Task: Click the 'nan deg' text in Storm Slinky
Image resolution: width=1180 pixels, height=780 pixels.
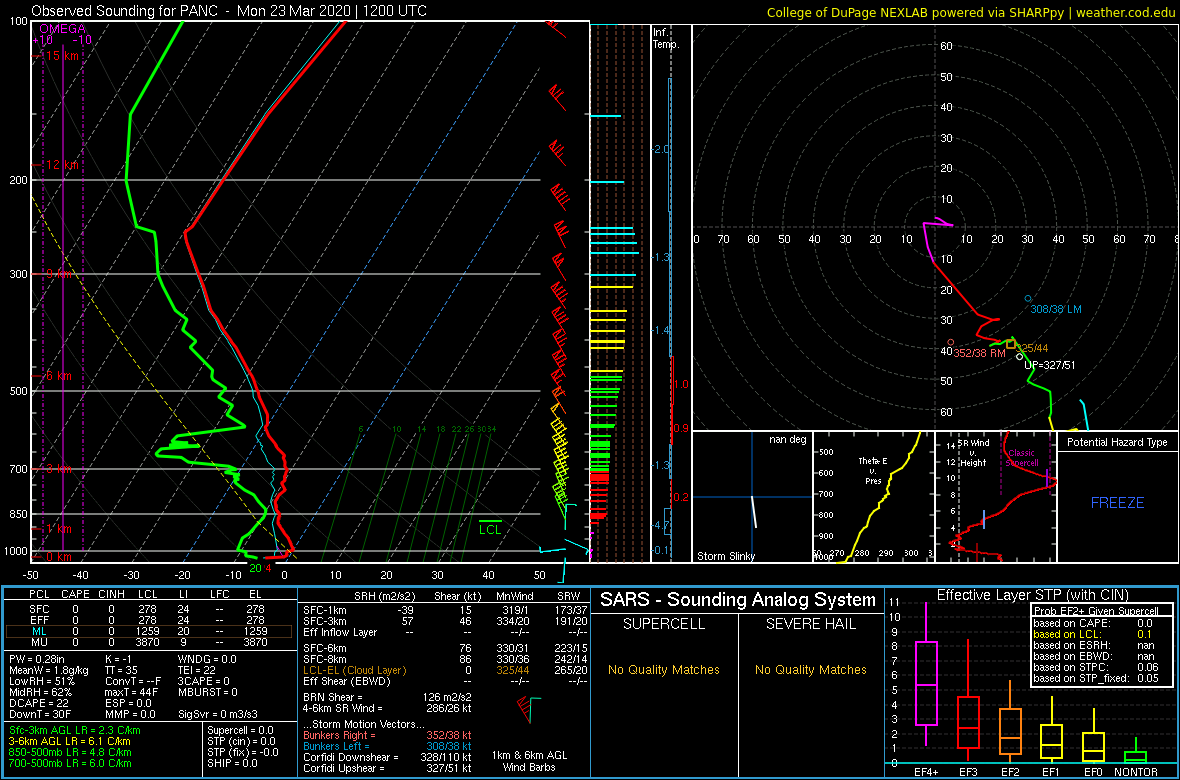Action: coord(786,440)
